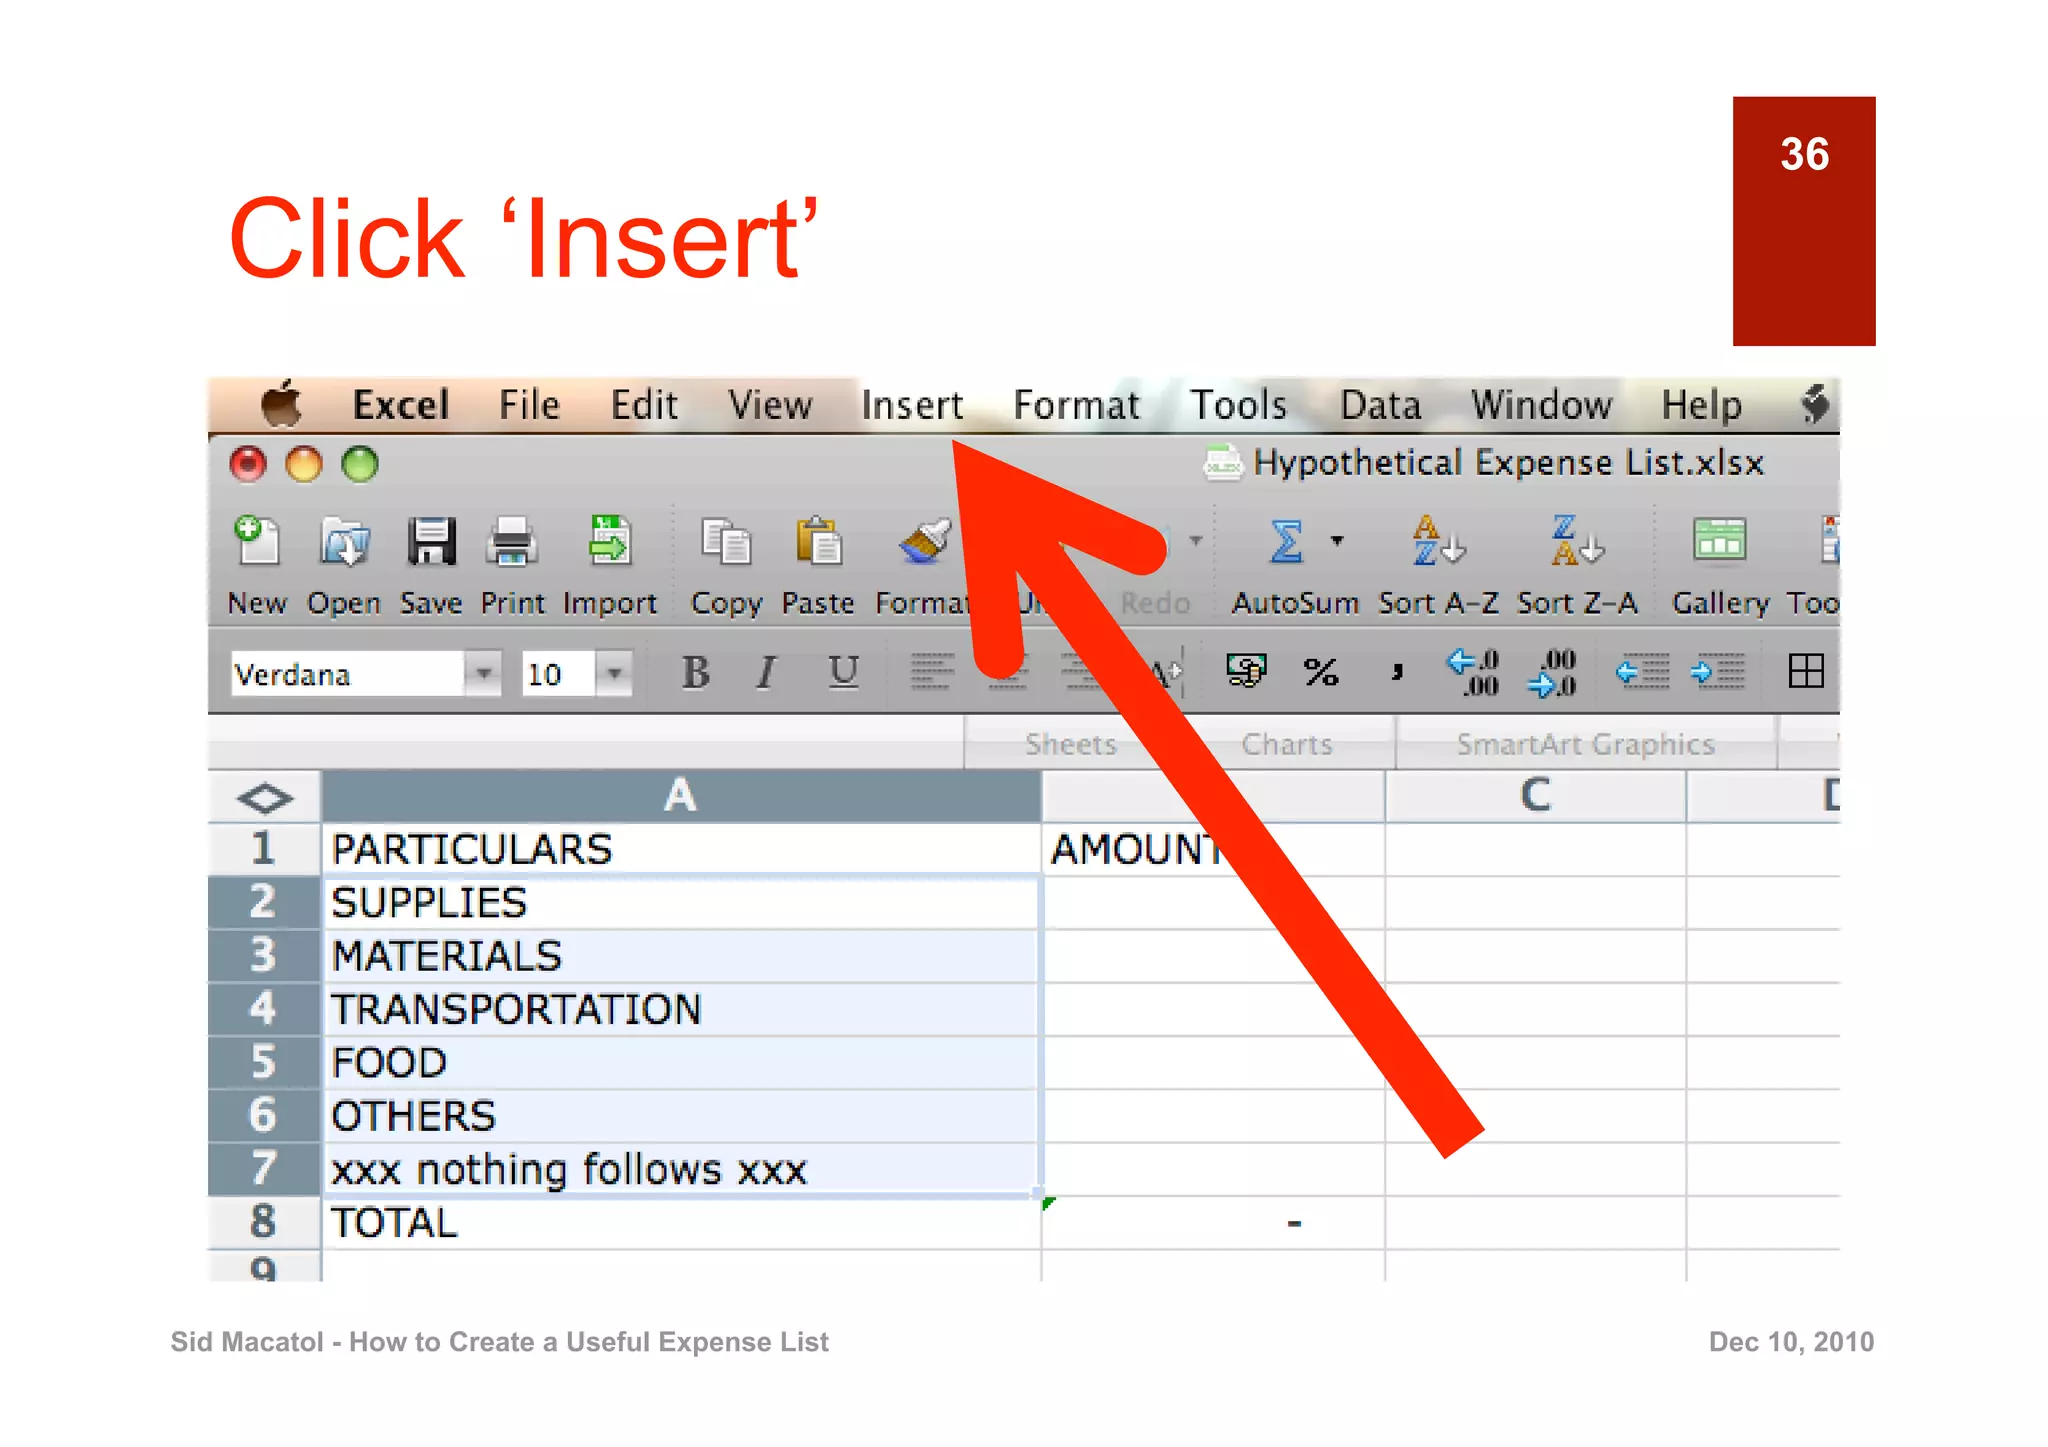Toggle Italic formatting
The image size is (2048, 1447).
point(766,672)
